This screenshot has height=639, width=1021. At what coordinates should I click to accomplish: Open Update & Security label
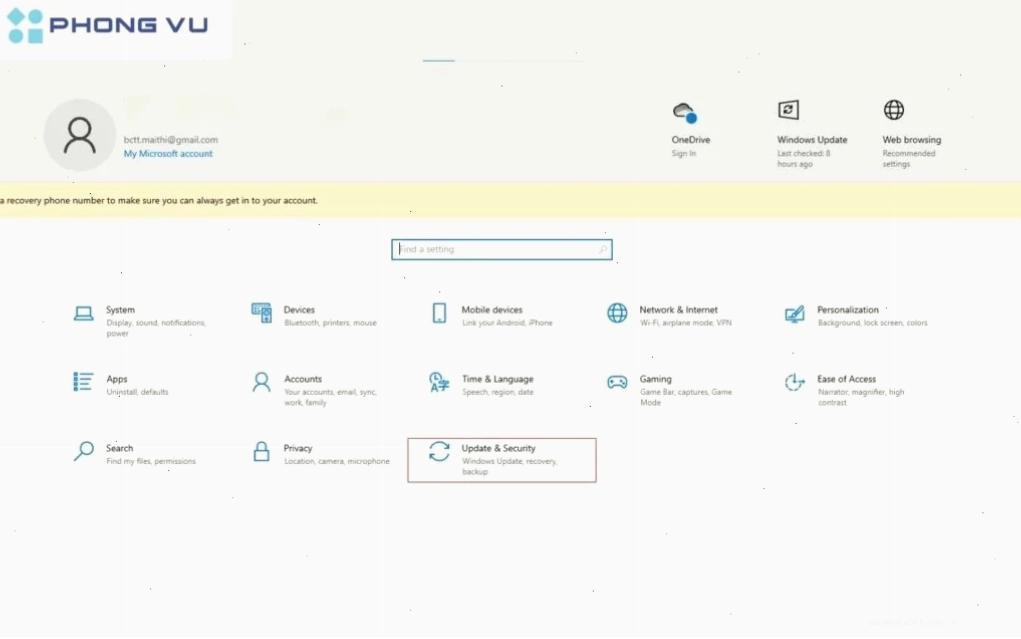coord(498,448)
